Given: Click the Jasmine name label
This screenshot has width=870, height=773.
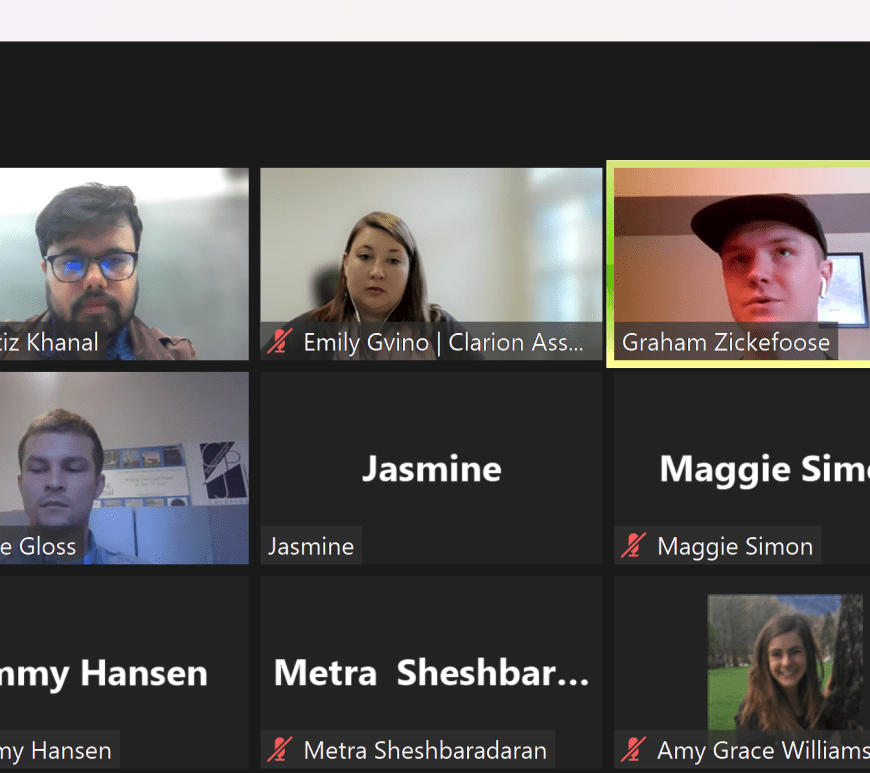Looking at the screenshot, I should point(311,546).
